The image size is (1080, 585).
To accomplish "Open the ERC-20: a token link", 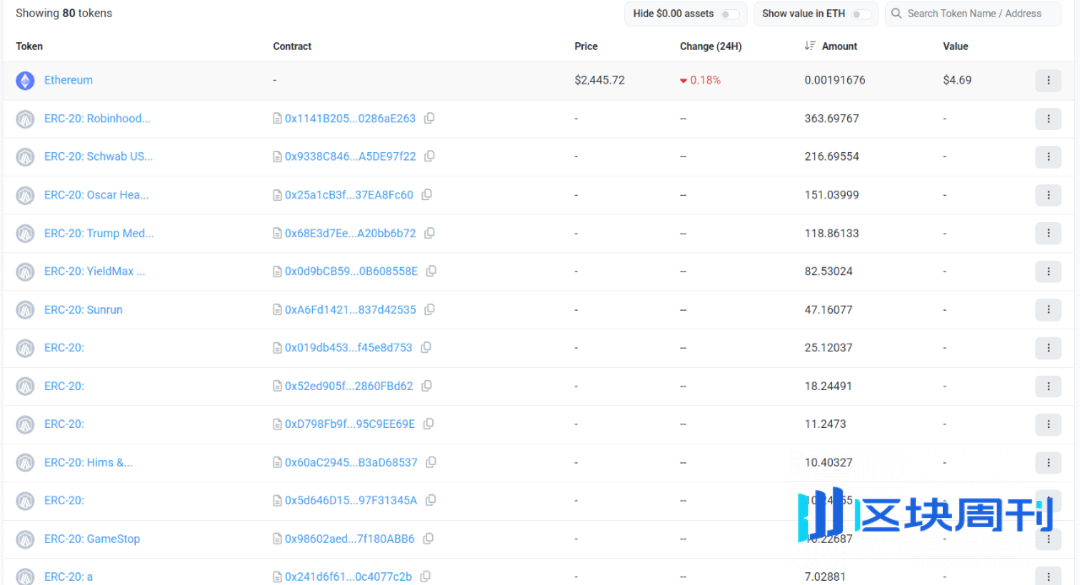I will point(68,576).
